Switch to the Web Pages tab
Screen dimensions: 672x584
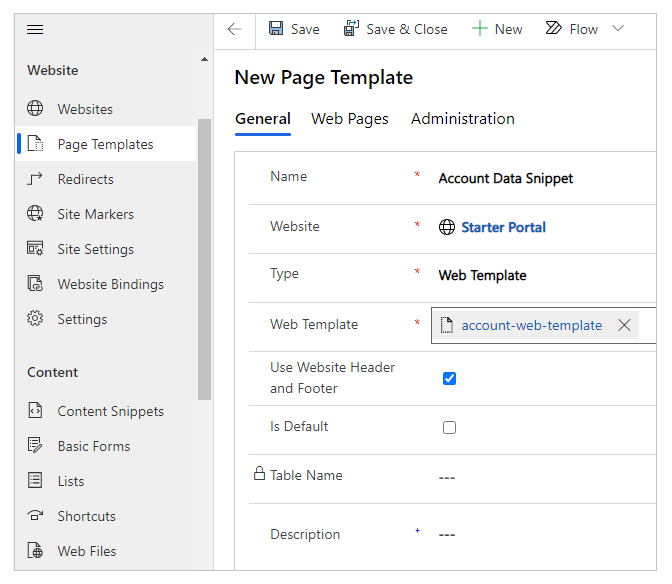(349, 119)
